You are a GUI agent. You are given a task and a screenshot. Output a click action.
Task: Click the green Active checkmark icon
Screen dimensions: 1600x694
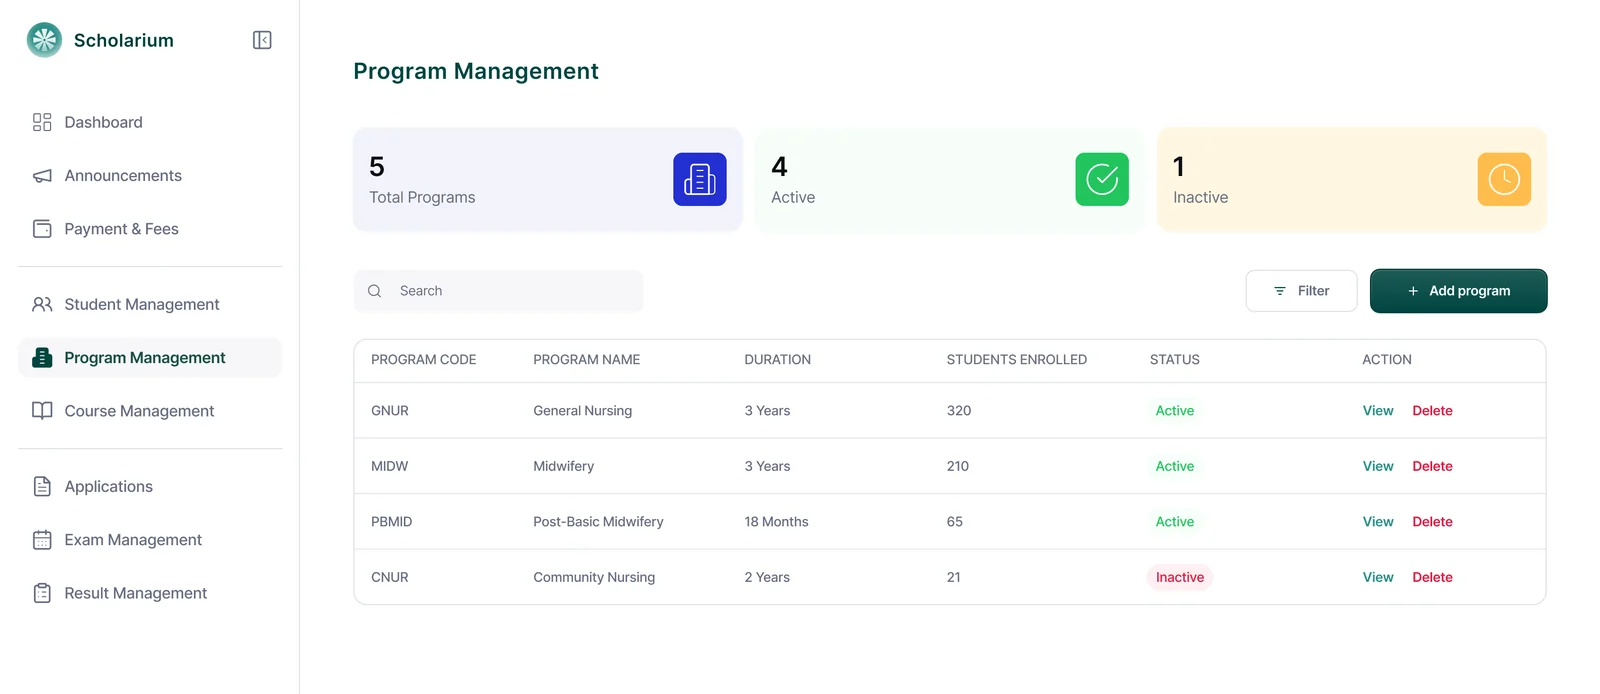coord(1102,179)
